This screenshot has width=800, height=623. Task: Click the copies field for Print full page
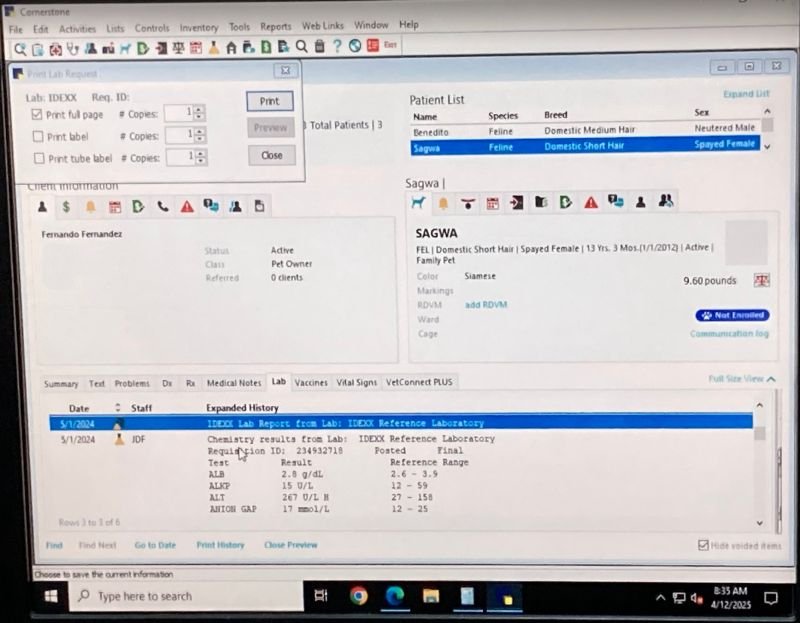[179, 113]
